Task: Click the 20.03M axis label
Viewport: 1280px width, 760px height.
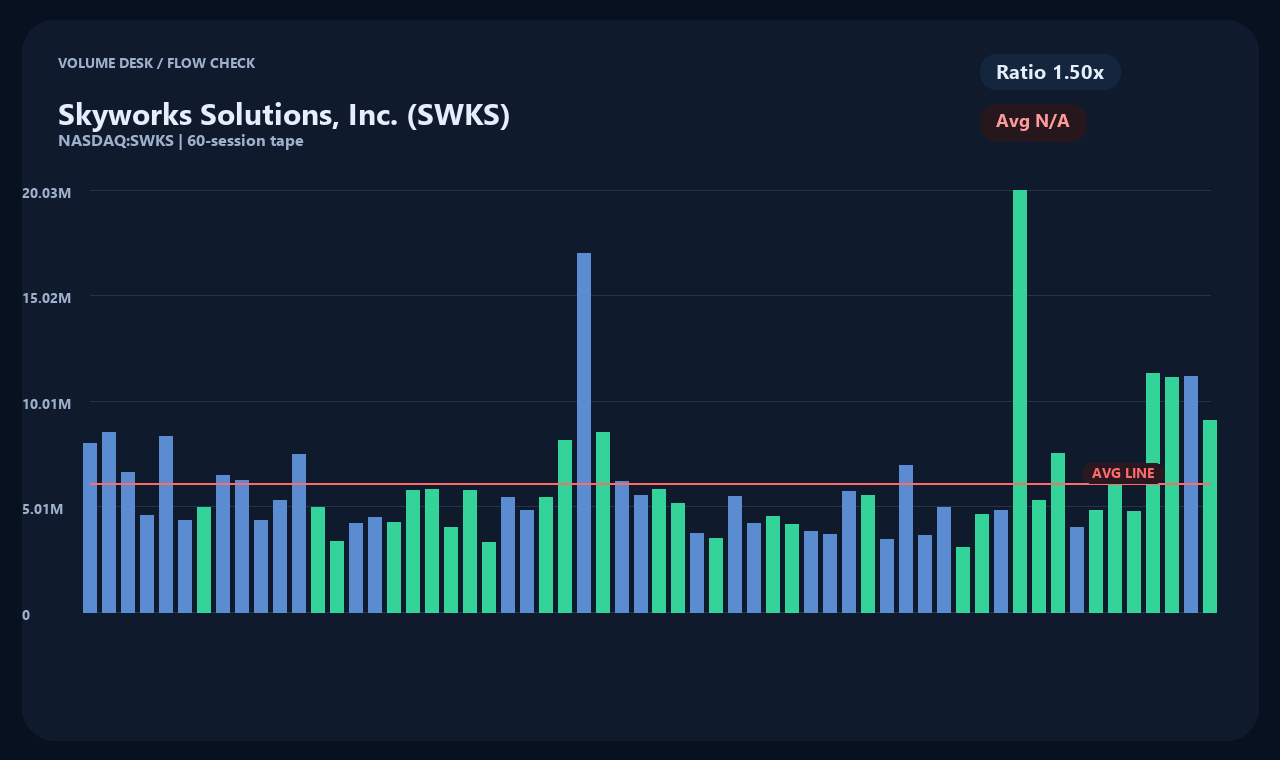Action: [x=46, y=192]
